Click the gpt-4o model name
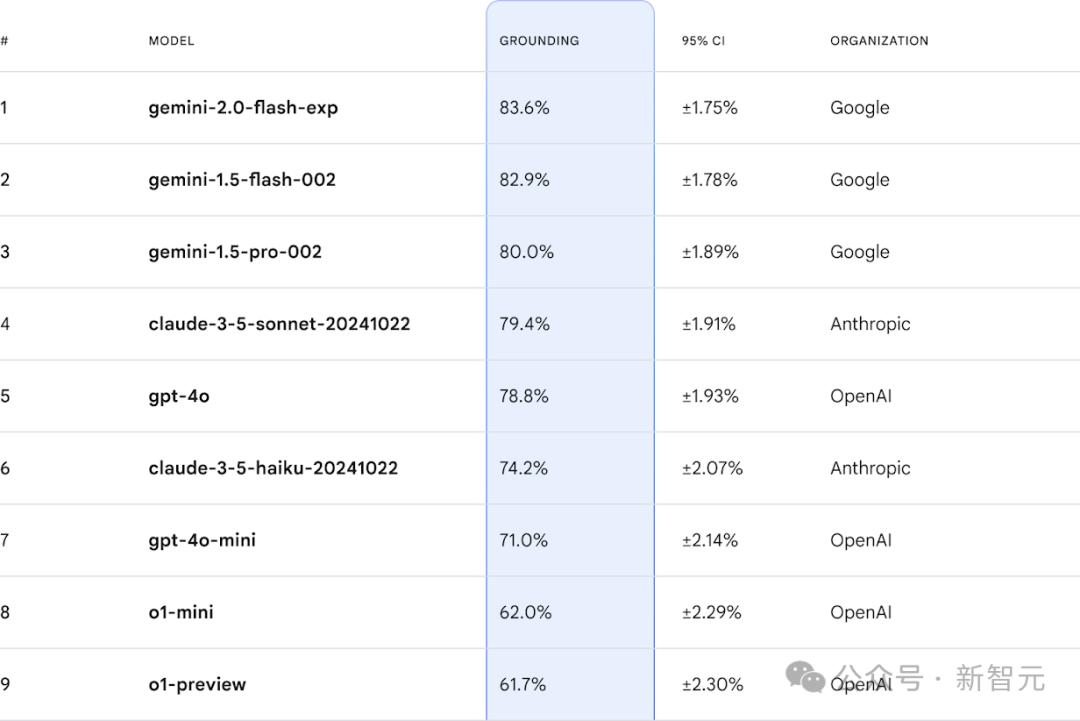This screenshot has height=721, width=1080. (179, 396)
